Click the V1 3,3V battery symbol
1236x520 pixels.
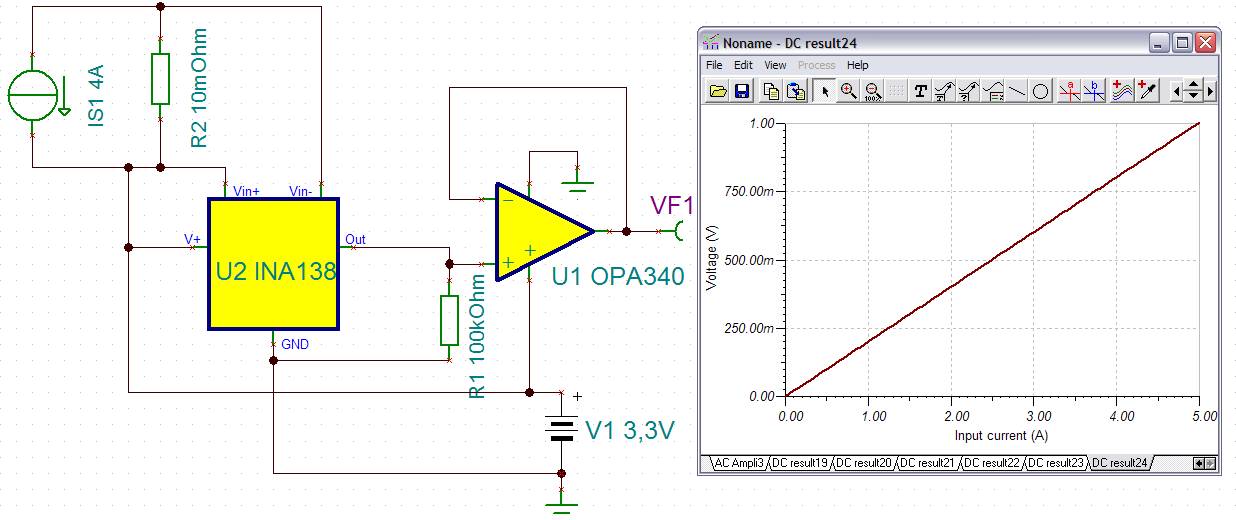561,428
